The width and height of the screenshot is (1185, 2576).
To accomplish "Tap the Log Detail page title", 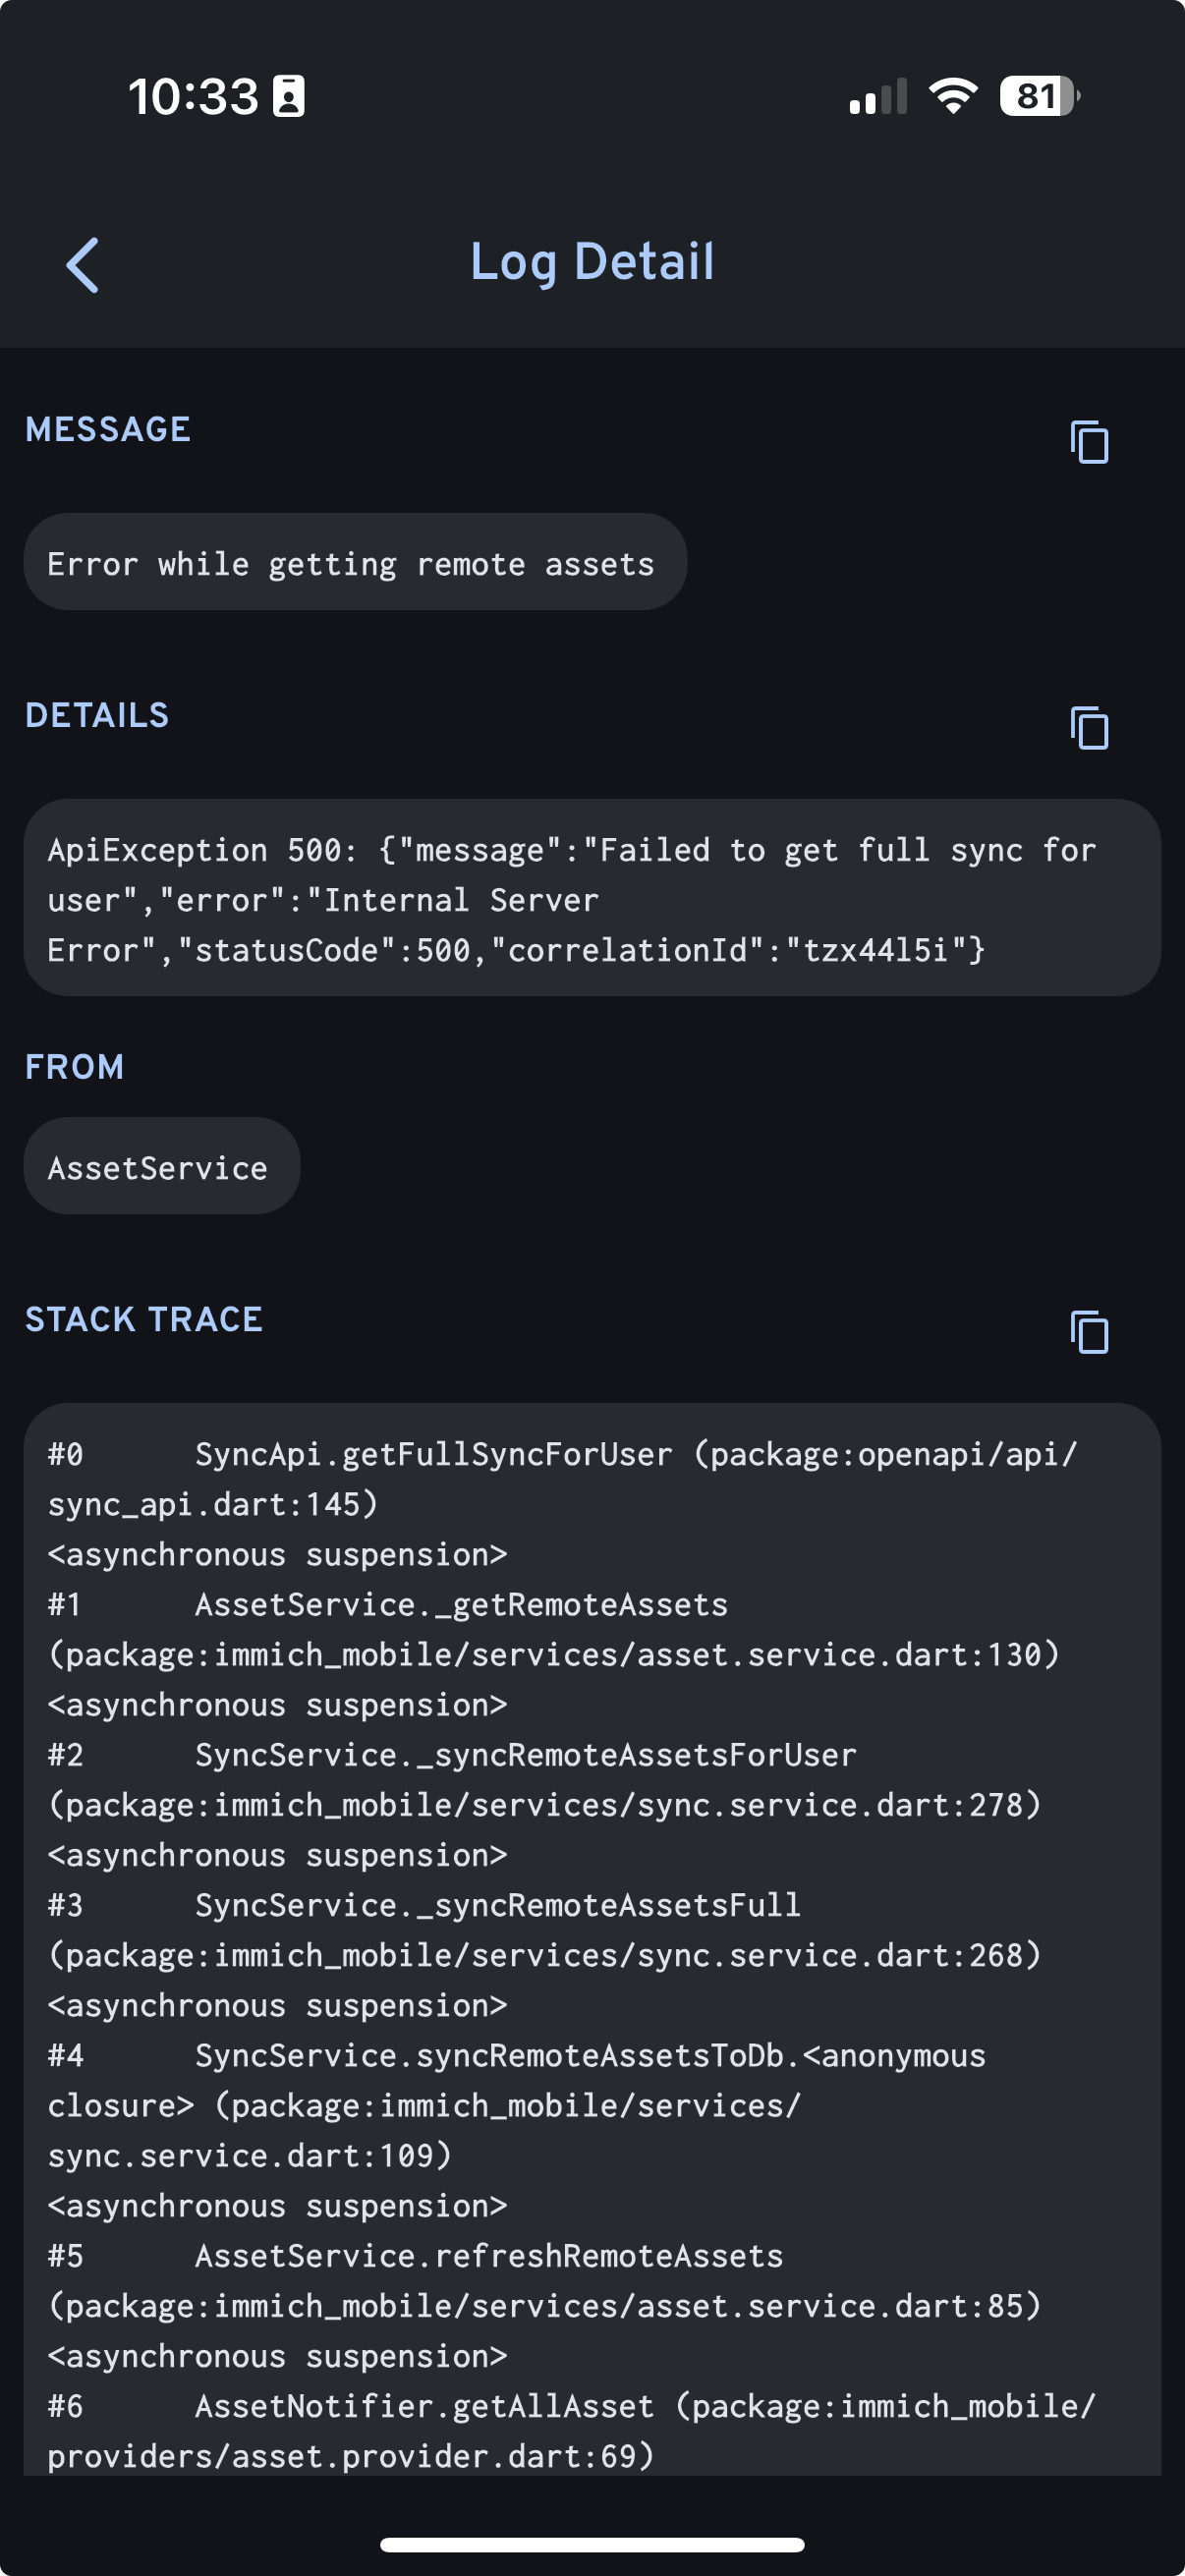I will click(592, 262).
